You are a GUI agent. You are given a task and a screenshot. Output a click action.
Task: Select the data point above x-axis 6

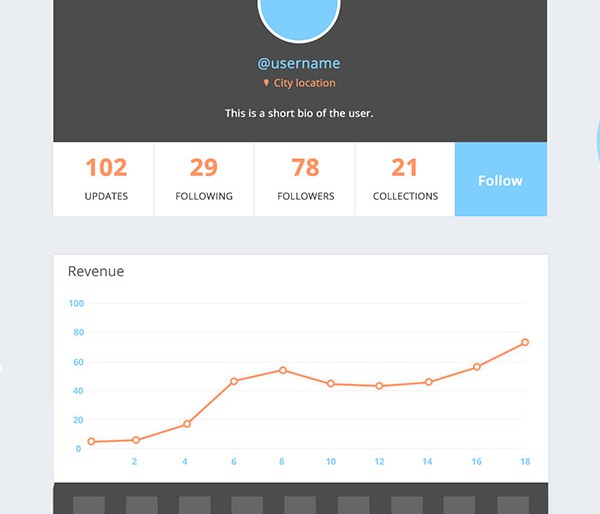(x=234, y=381)
